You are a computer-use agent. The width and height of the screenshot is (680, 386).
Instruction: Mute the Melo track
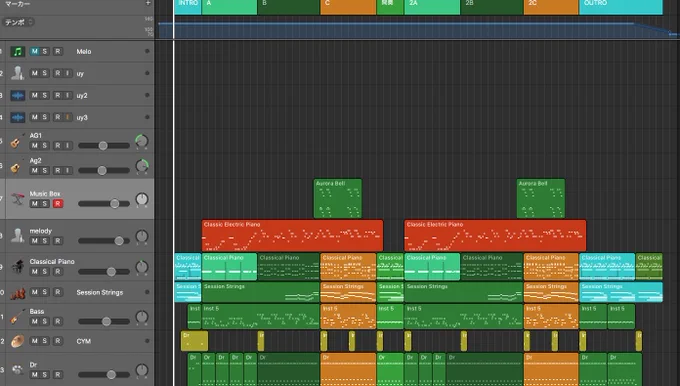pyautogui.click(x=35, y=51)
